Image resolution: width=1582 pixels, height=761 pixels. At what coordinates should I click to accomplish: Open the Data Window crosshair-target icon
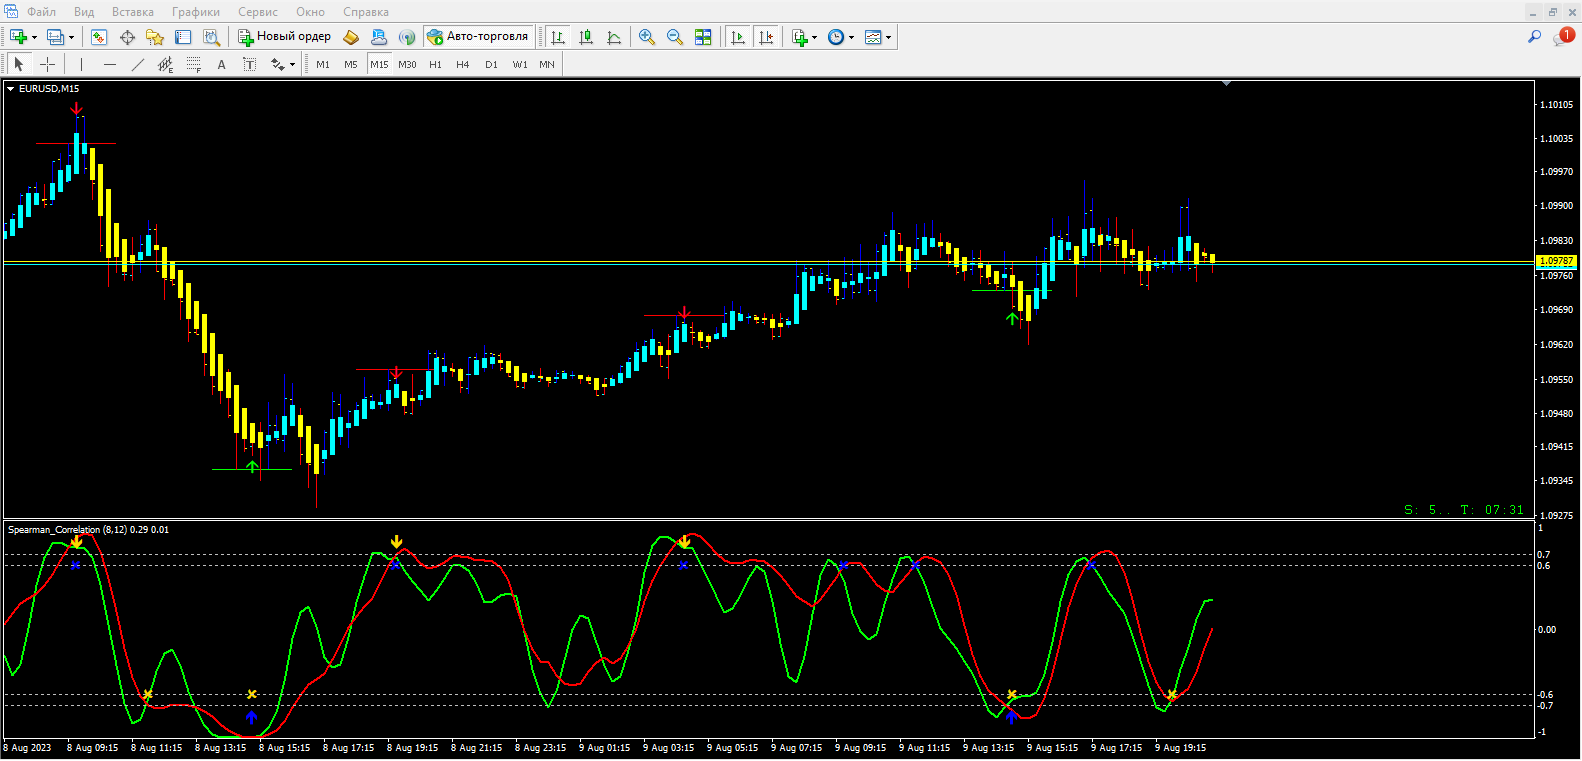127,37
